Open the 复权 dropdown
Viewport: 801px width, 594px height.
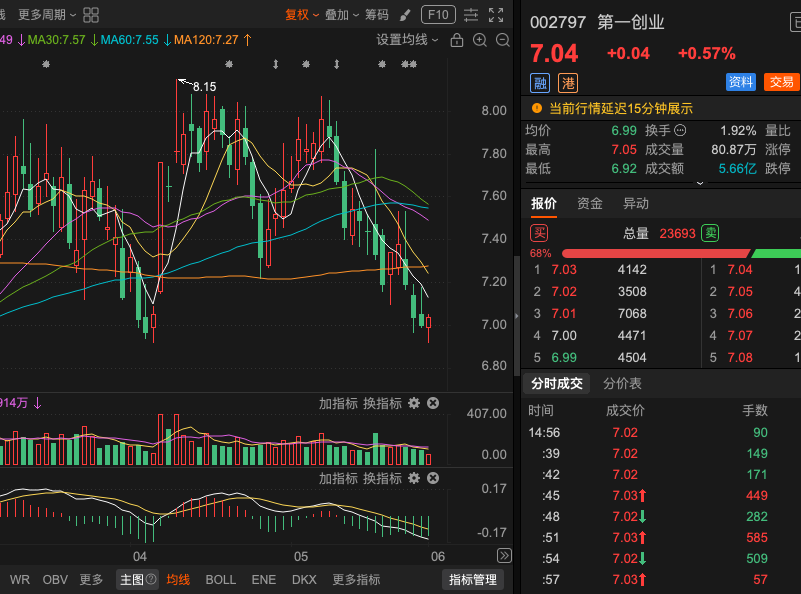pyautogui.click(x=302, y=15)
